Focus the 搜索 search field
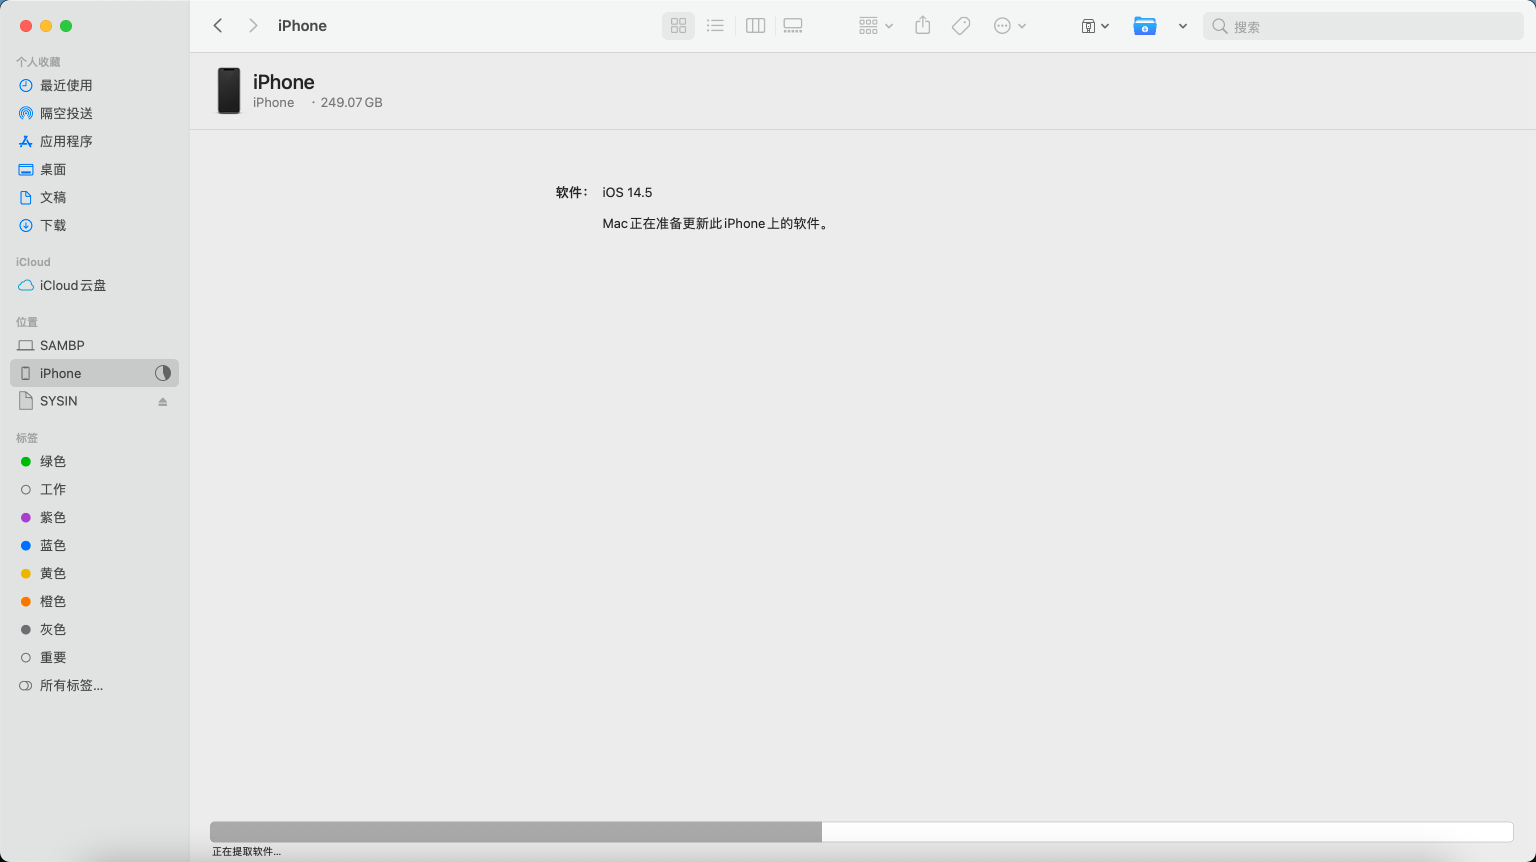Screen dimensions: 1536x862 point(1363,27)
